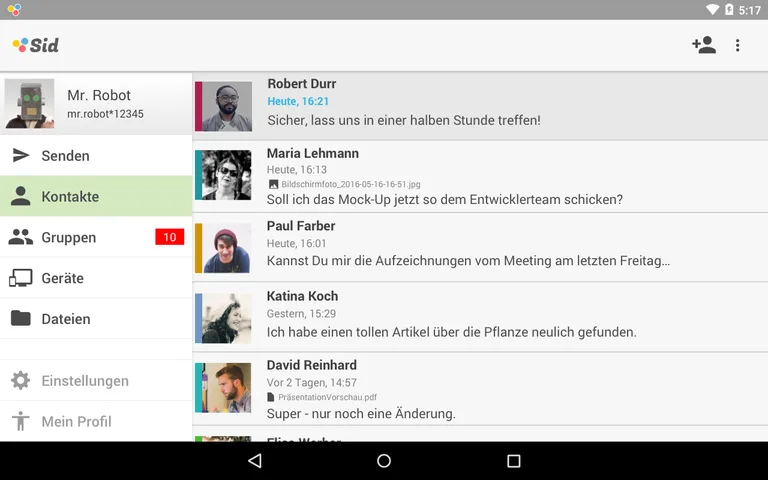Open Mein Profil in the side menu
The width and height of the screenshot is (768, 480).
coord(96,421)
